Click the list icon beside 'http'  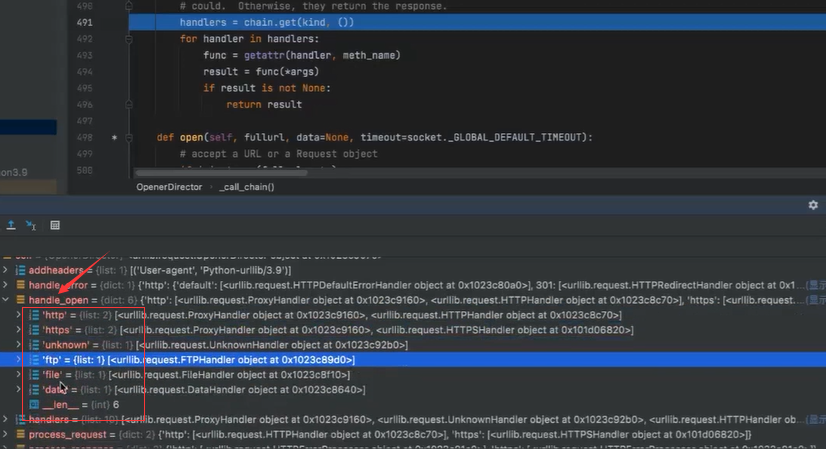[34, 315]
